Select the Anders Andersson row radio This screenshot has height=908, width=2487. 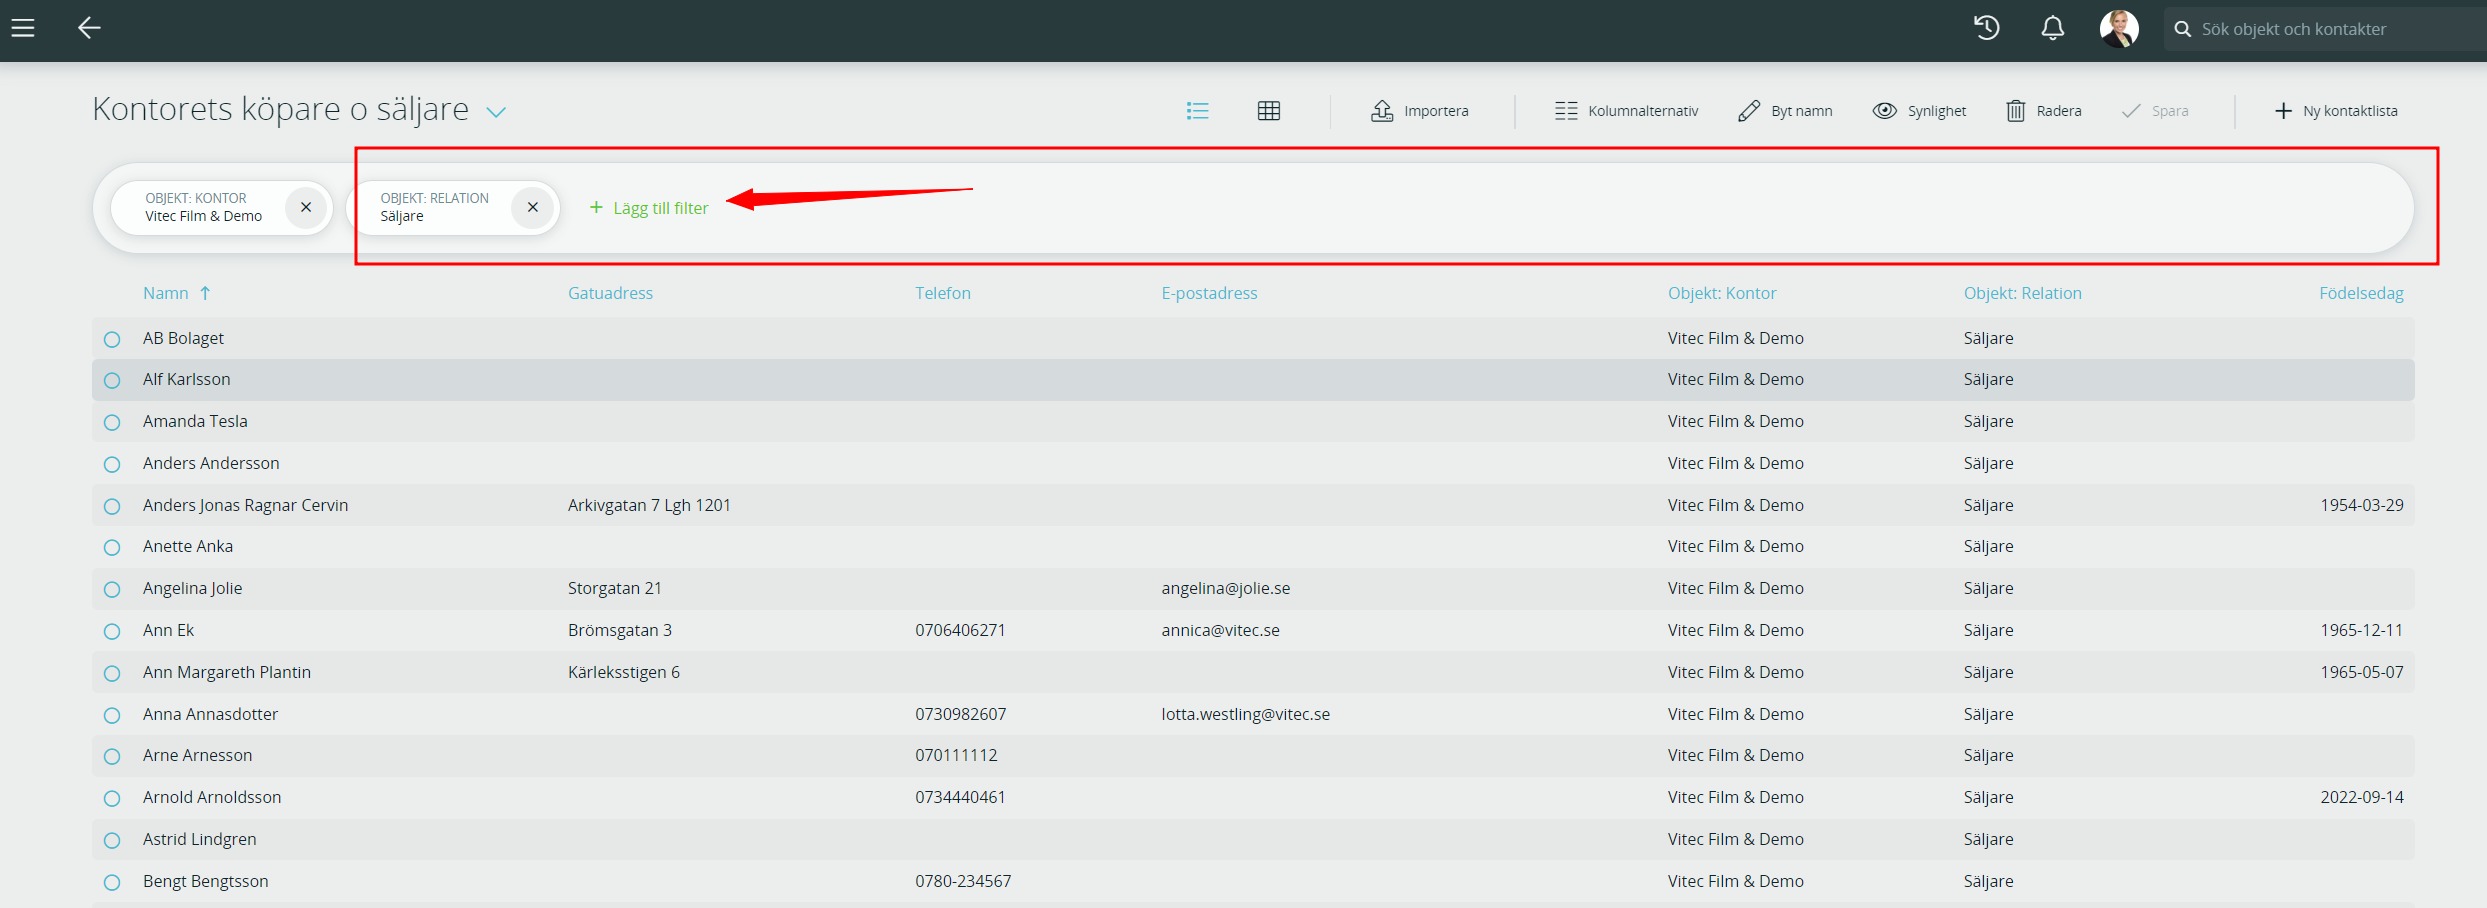pyautogui.click(x=112, y=464)
